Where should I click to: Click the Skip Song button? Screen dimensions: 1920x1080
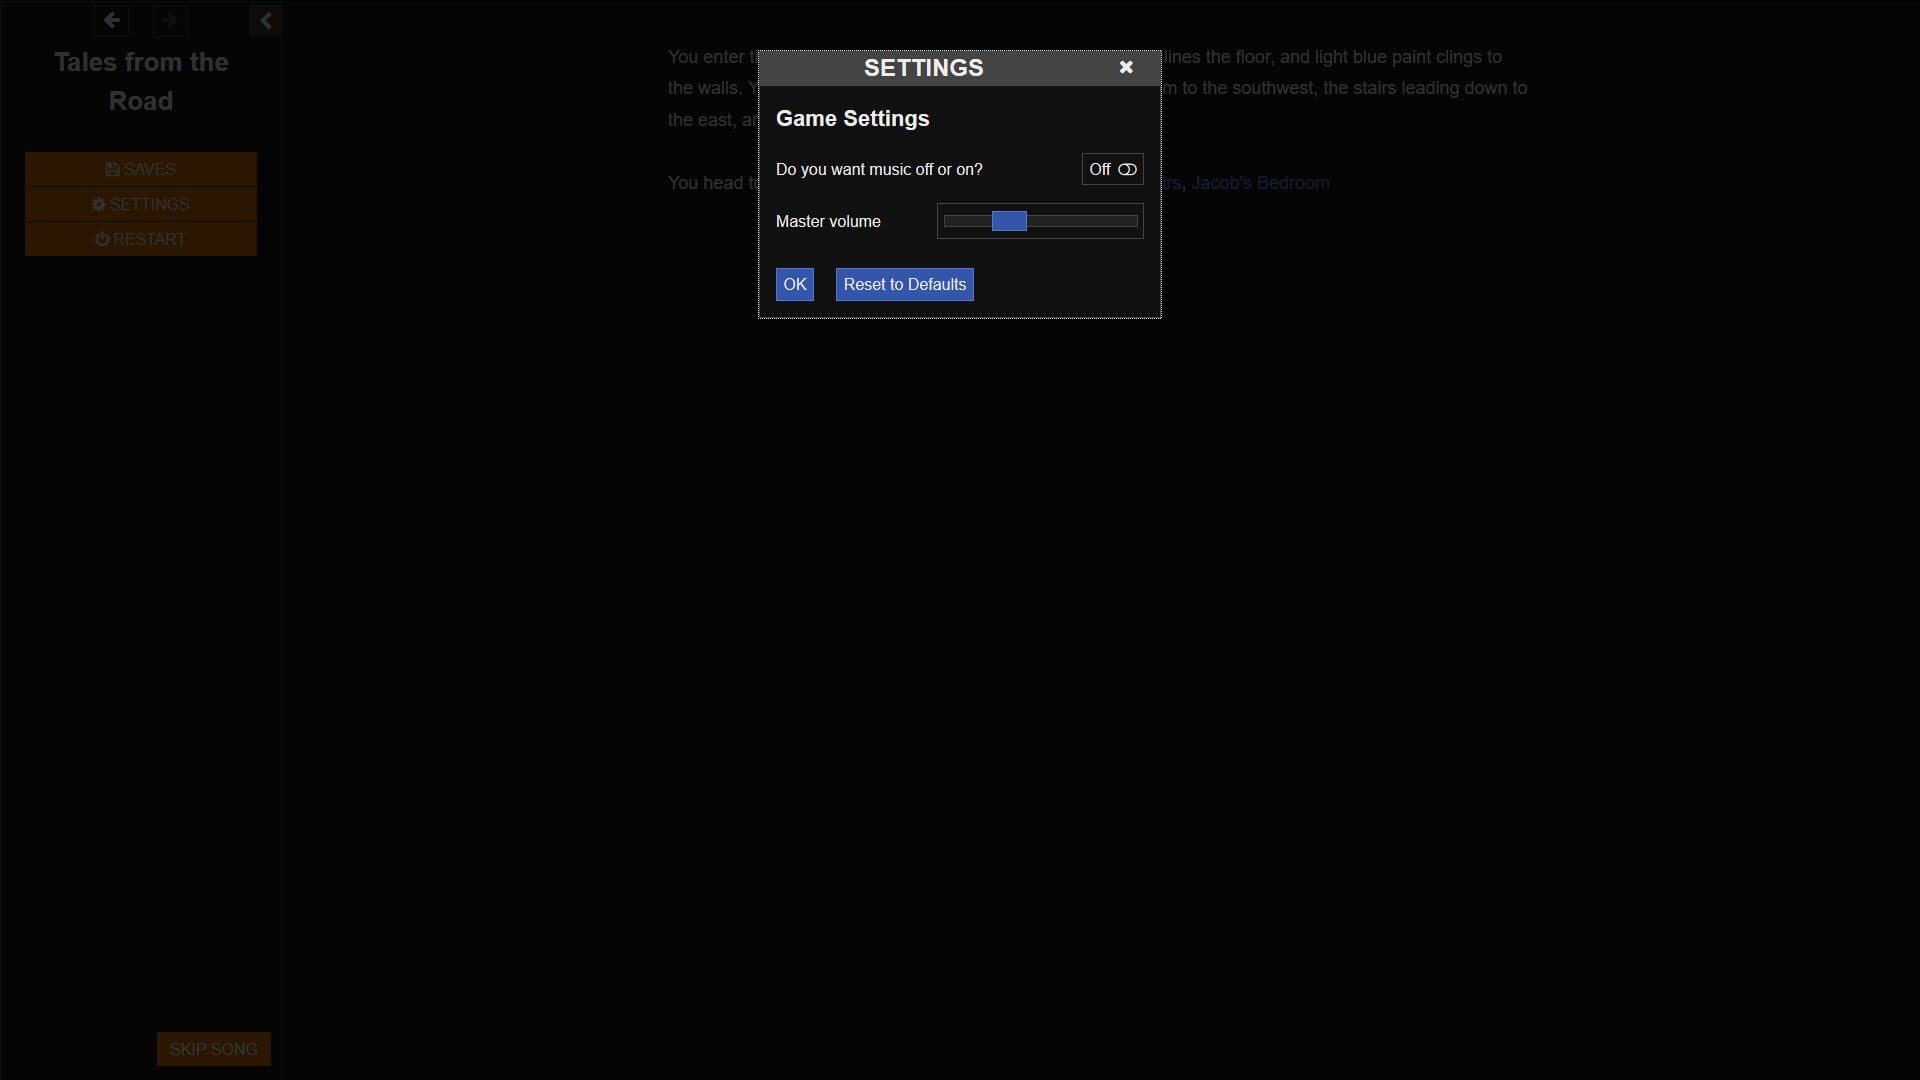point(214,1049)
